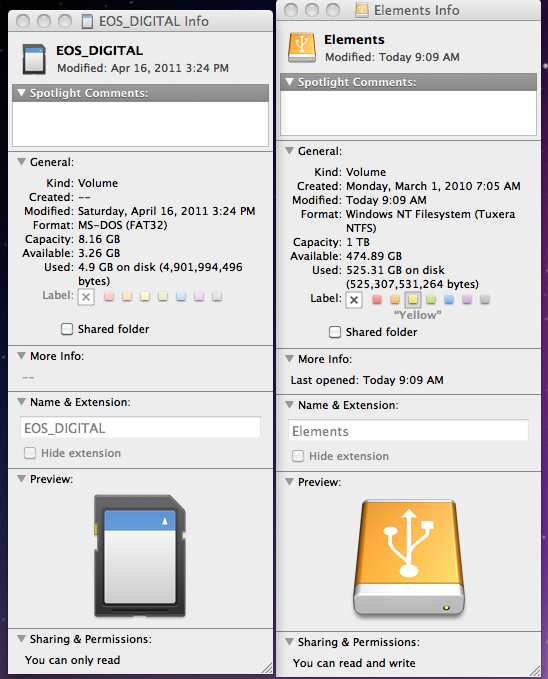Select blue label swatch in EOS_DIGITAL window
548x679 pixels.
pos(181,297)
